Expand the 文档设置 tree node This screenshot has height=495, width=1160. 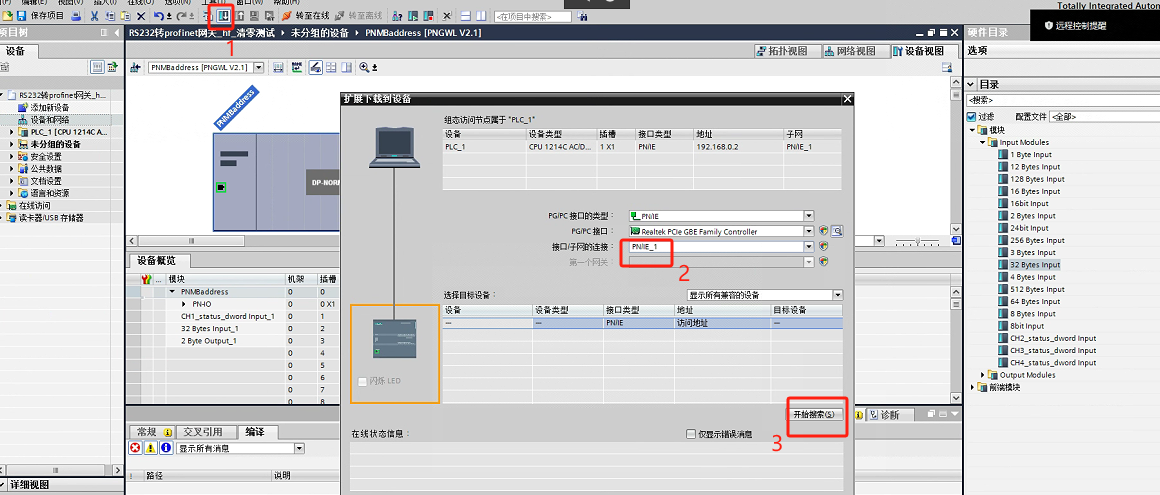coord(13,181)
